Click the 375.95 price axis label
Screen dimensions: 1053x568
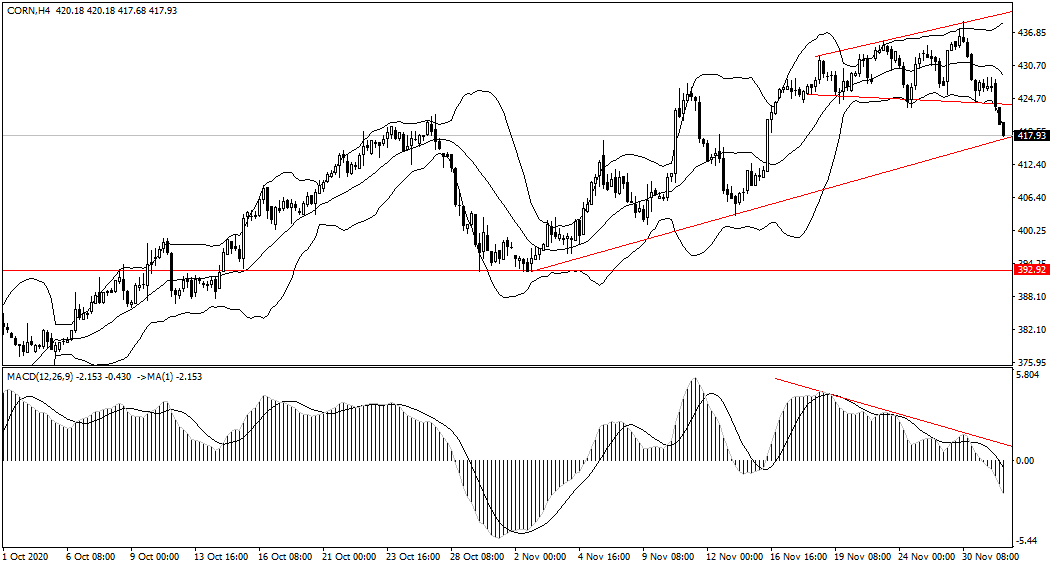point(1030,363)
